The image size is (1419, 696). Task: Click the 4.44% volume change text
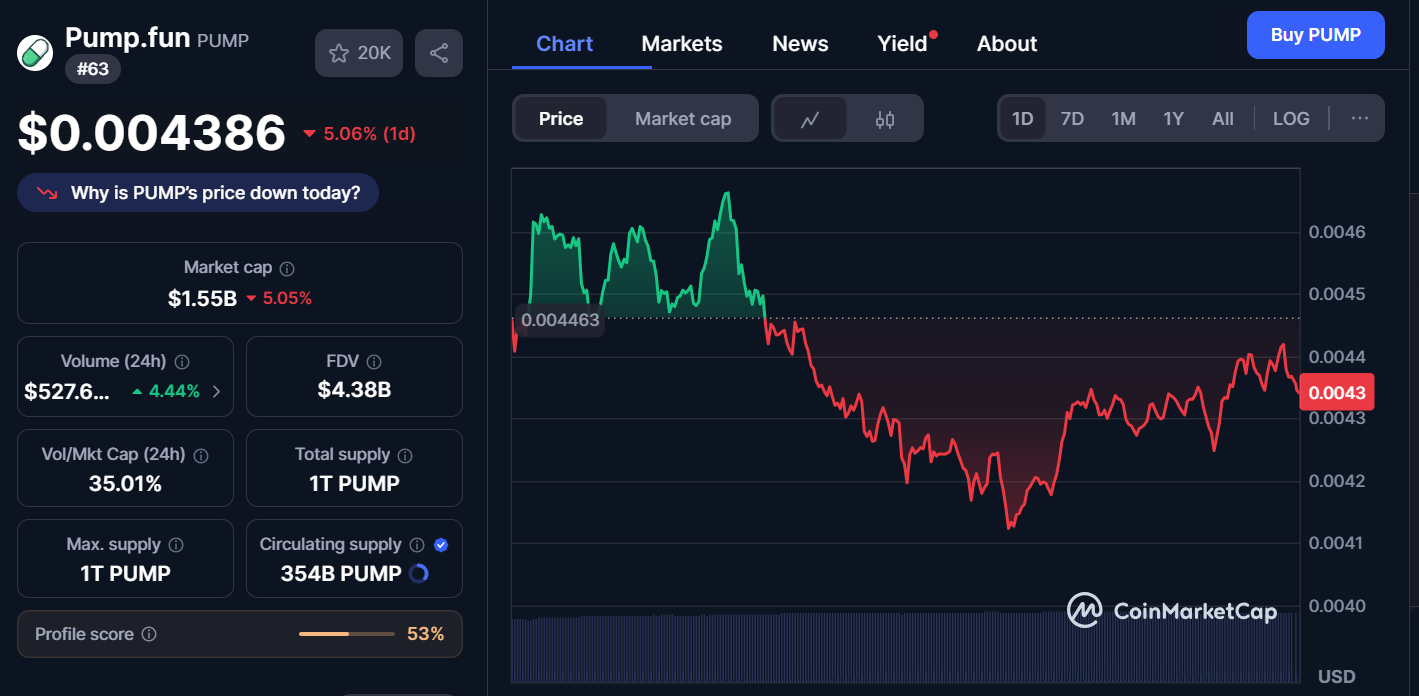coord(175,391)
